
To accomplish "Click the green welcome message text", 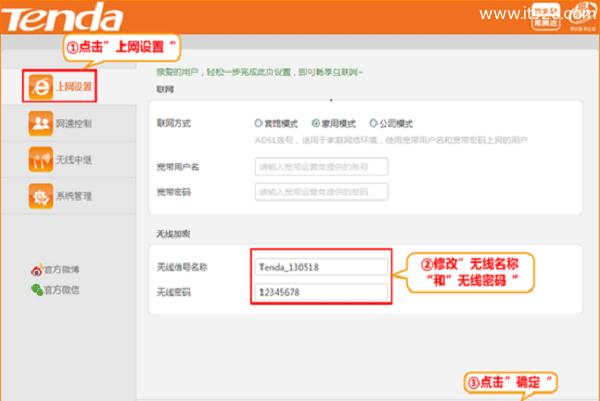I will [x=259, y=72].
